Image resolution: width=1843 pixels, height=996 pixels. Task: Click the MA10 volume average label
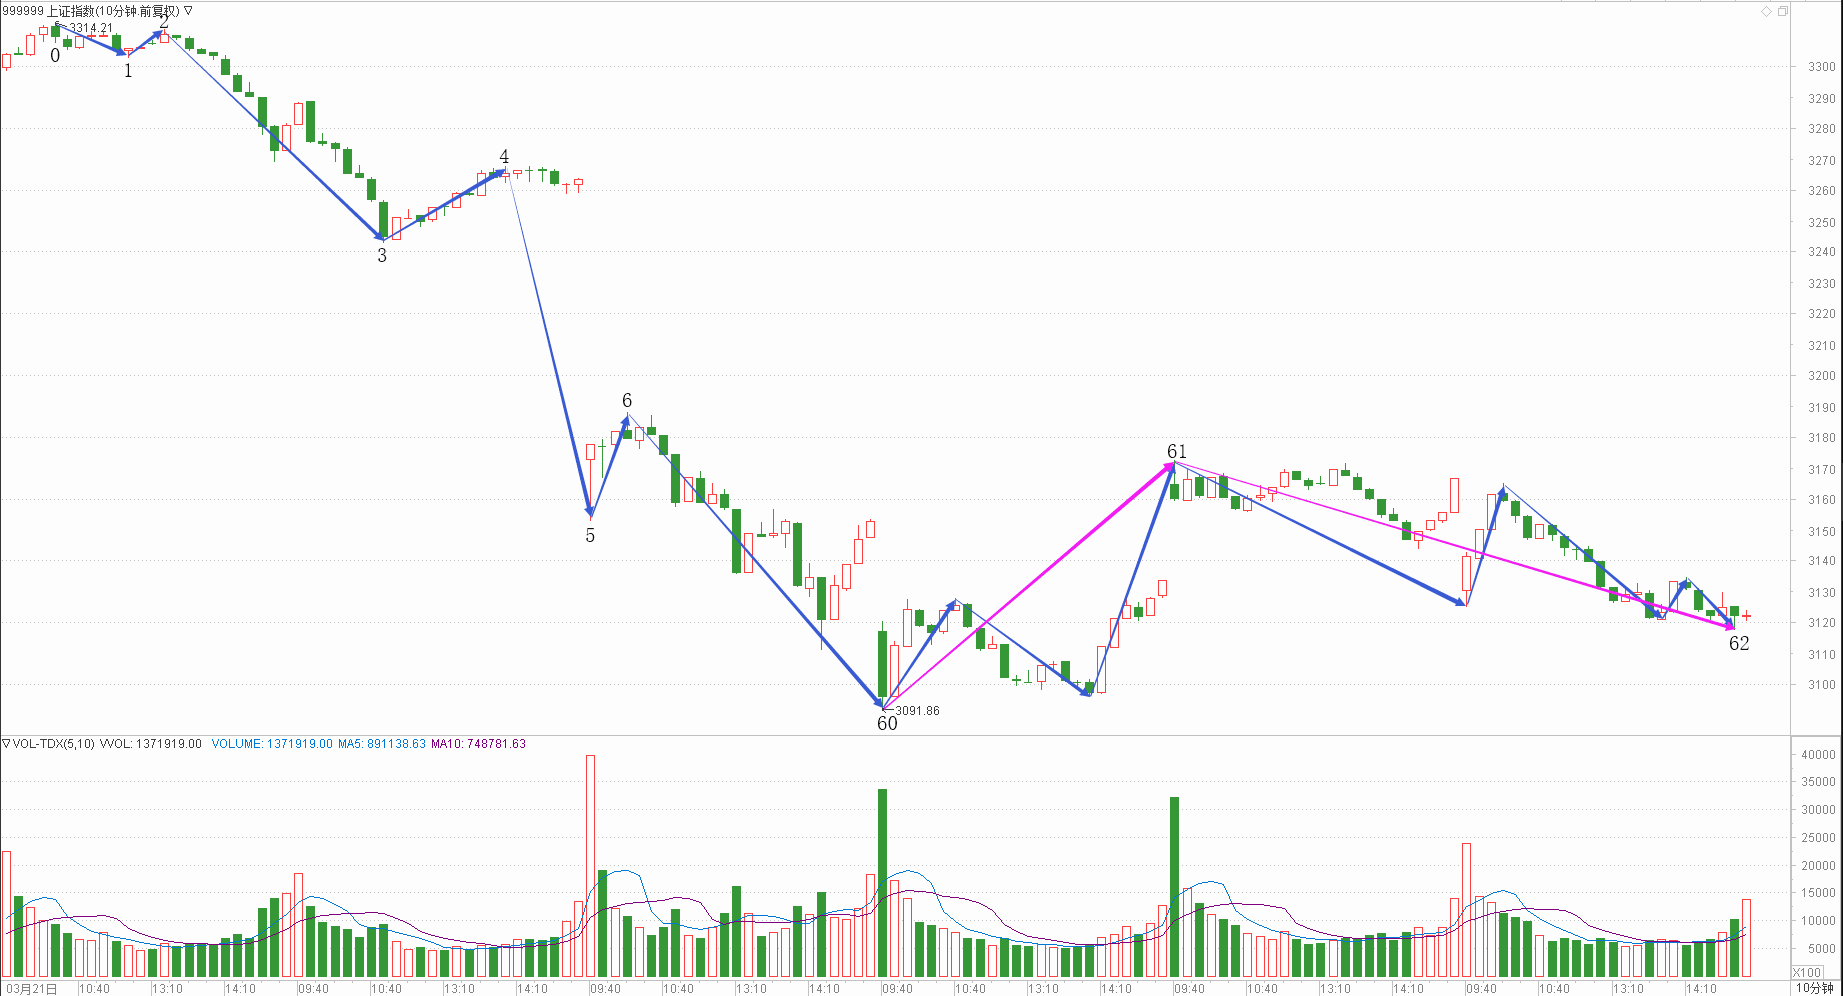click(478, 744)
